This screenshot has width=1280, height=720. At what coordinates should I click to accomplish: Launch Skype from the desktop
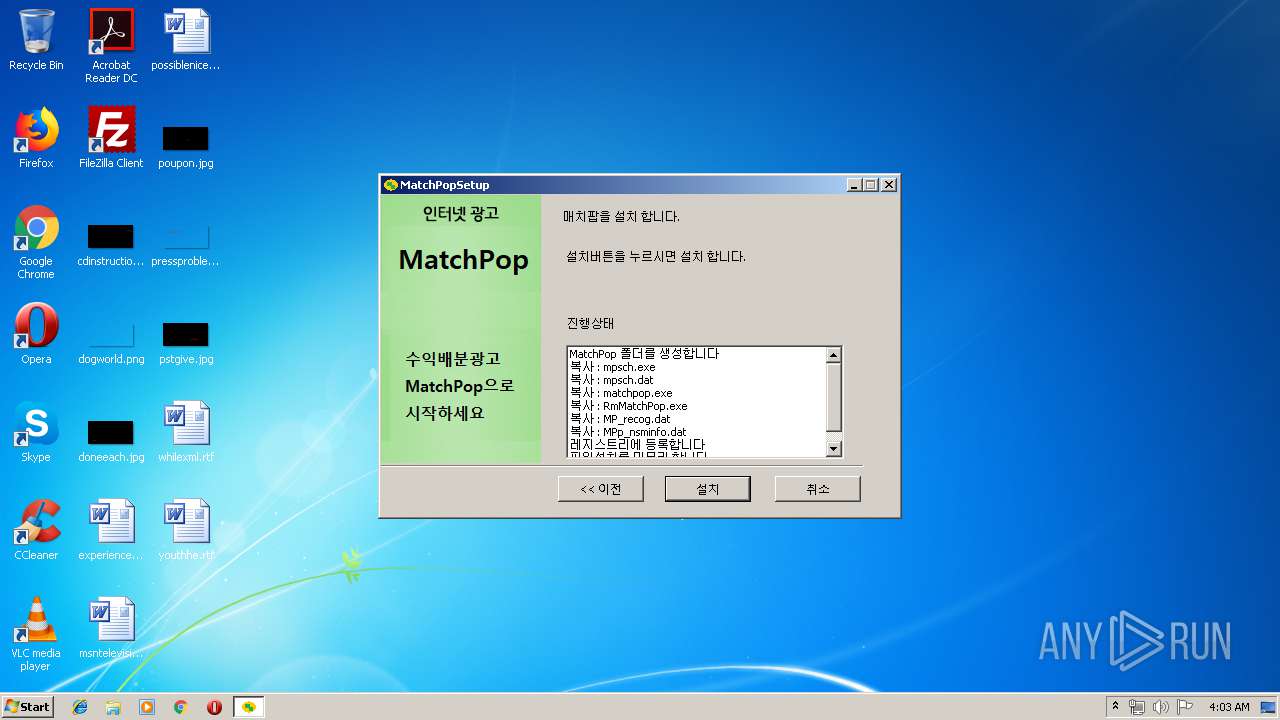[36, 433]
